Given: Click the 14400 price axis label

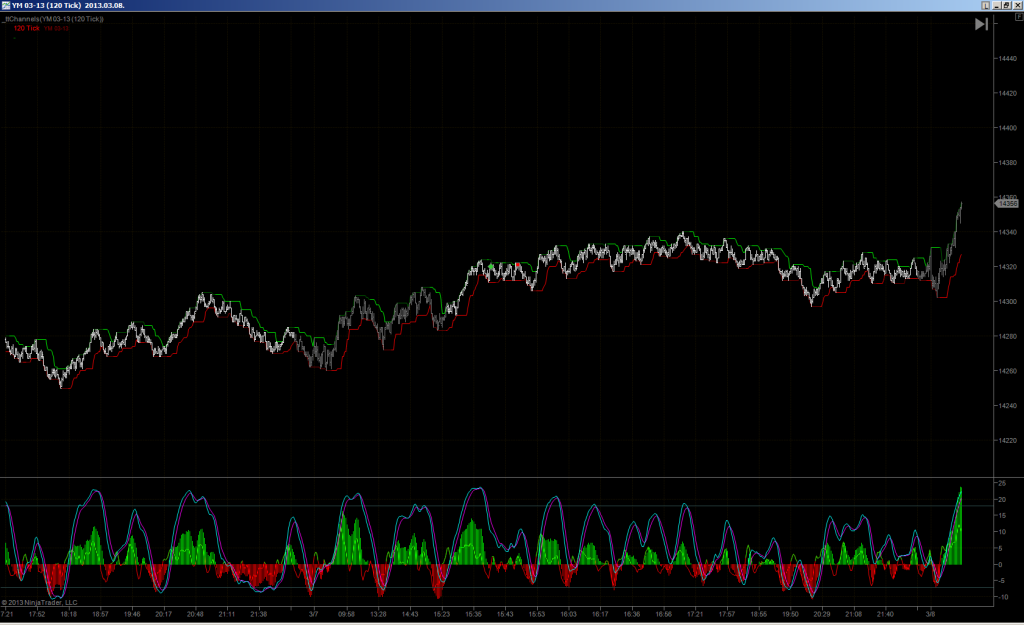Looking at the screenshot, I should 1007,128.
